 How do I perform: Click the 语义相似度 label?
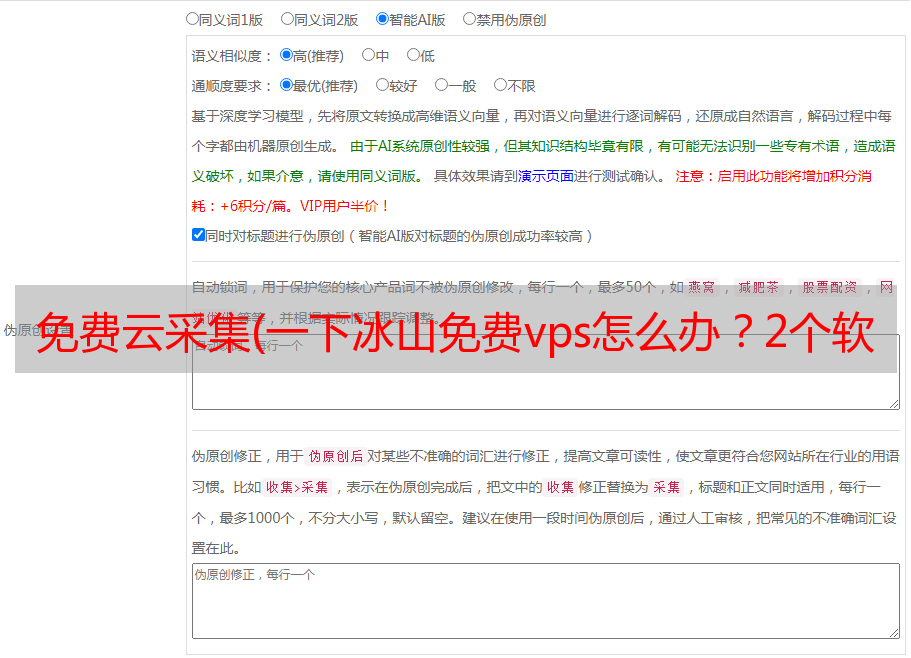pyautogui.click(x=227, y=56)
